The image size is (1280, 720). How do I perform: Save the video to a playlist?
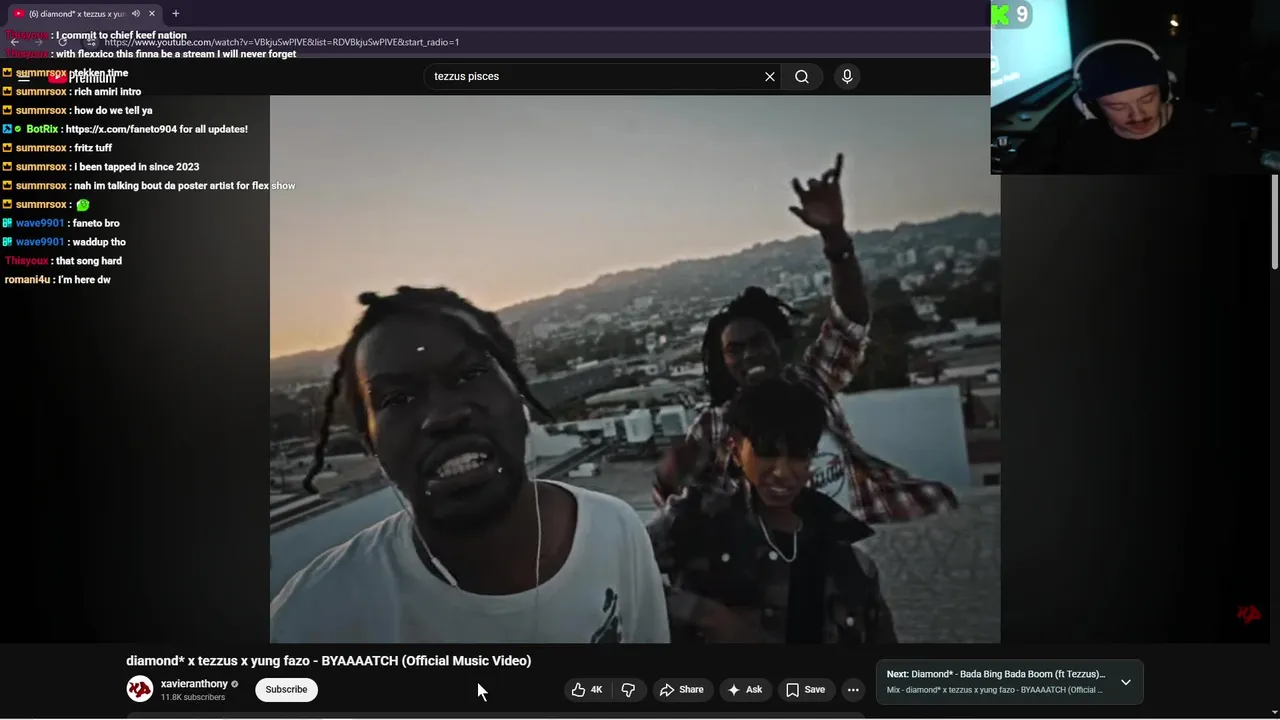point(805,689)
